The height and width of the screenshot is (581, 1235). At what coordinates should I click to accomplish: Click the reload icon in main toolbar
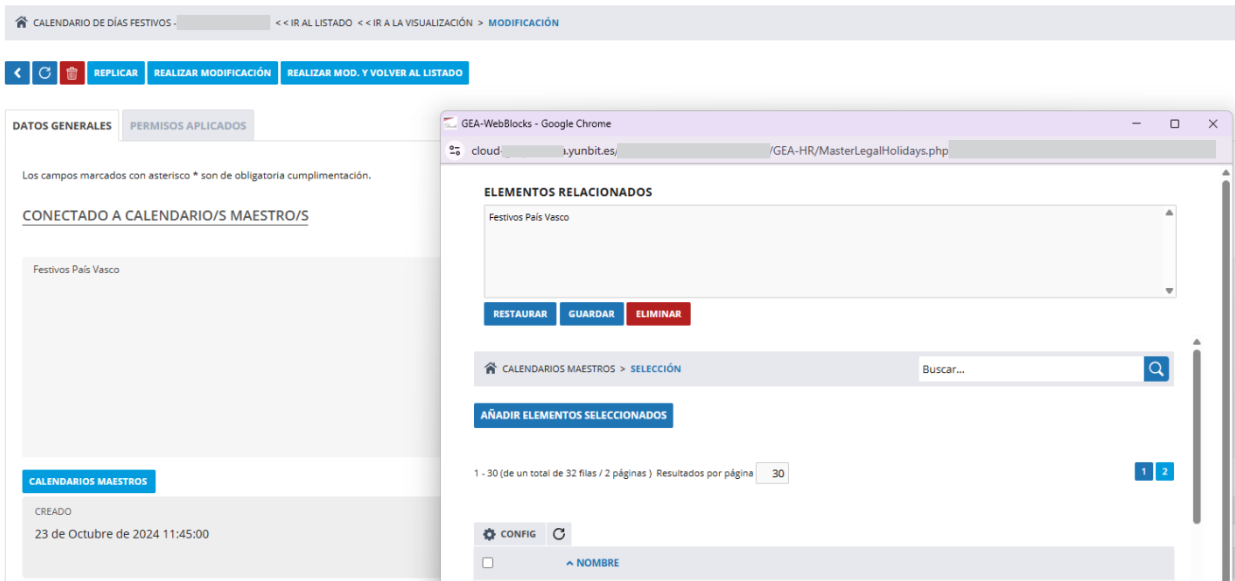coord(45,73)
